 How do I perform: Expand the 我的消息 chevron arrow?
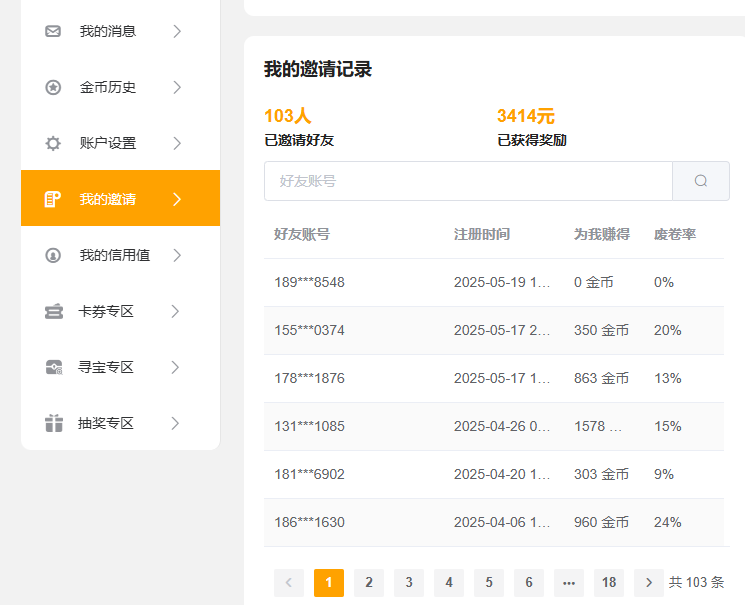tap(177, 31)
